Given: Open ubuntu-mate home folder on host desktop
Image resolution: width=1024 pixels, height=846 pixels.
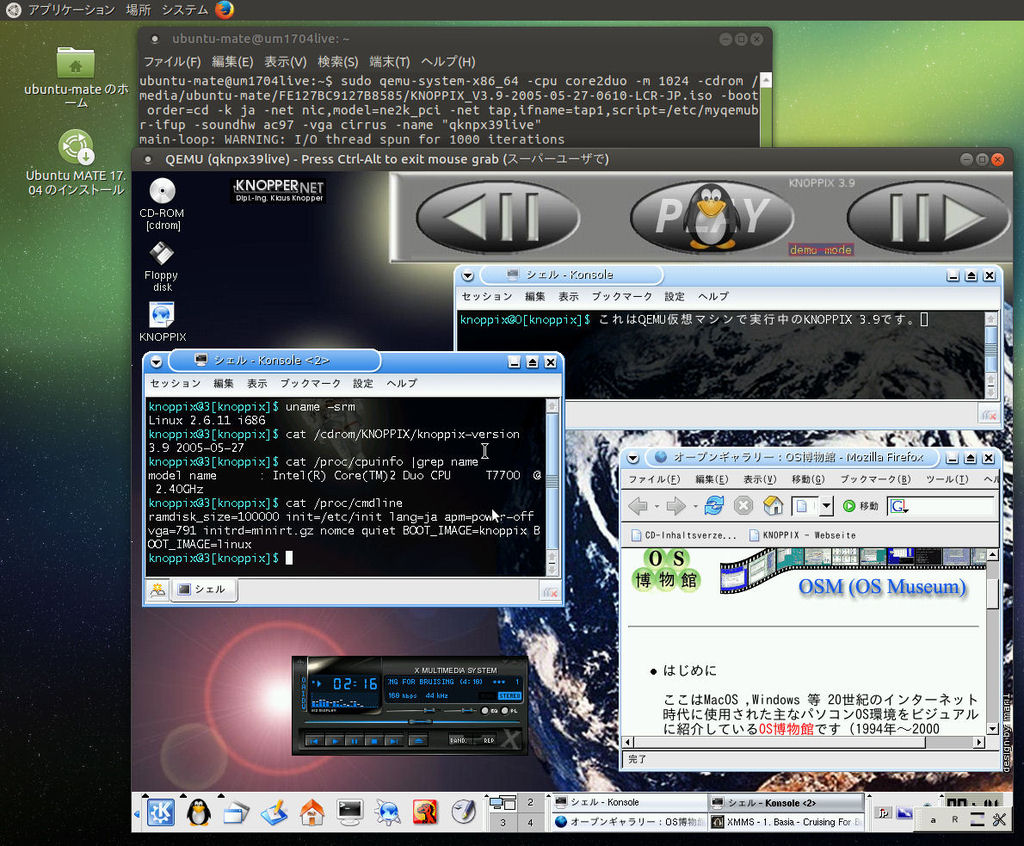Looking at the screenshot, I should [76, 76].
